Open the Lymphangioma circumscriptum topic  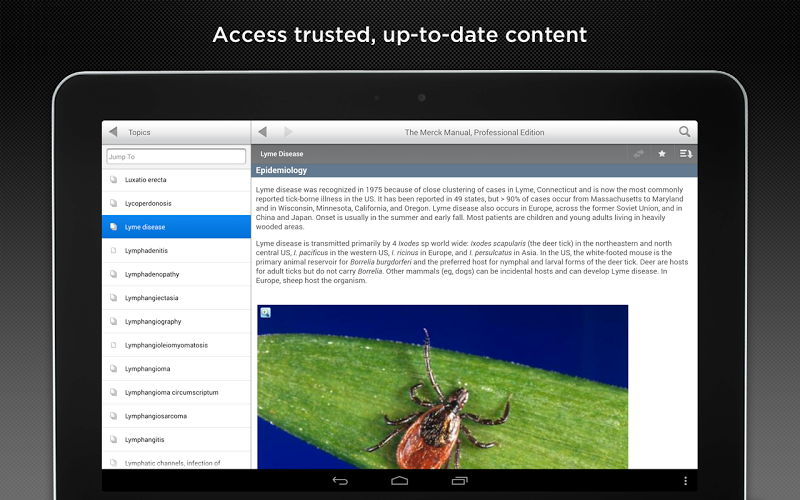[x=177, y=392]
